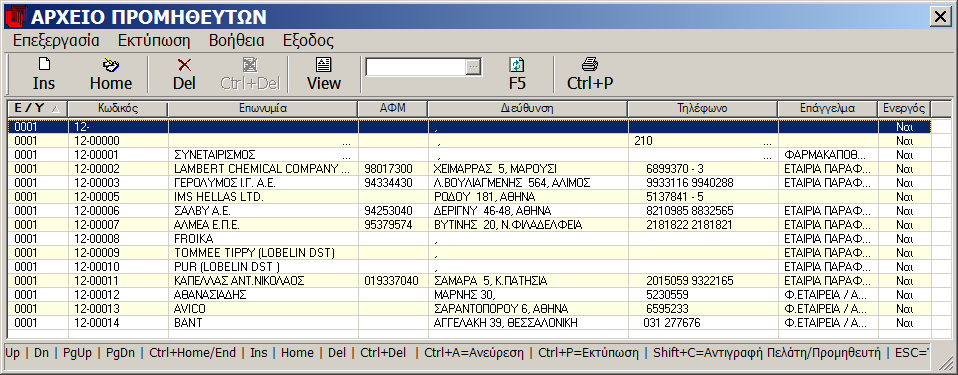
Task: Select ΚΑΠΕΛΛΑΣ ΑΝΤ.ΝΙΚΟΛΑΟΣ supplier
Action: click(469, 281)
